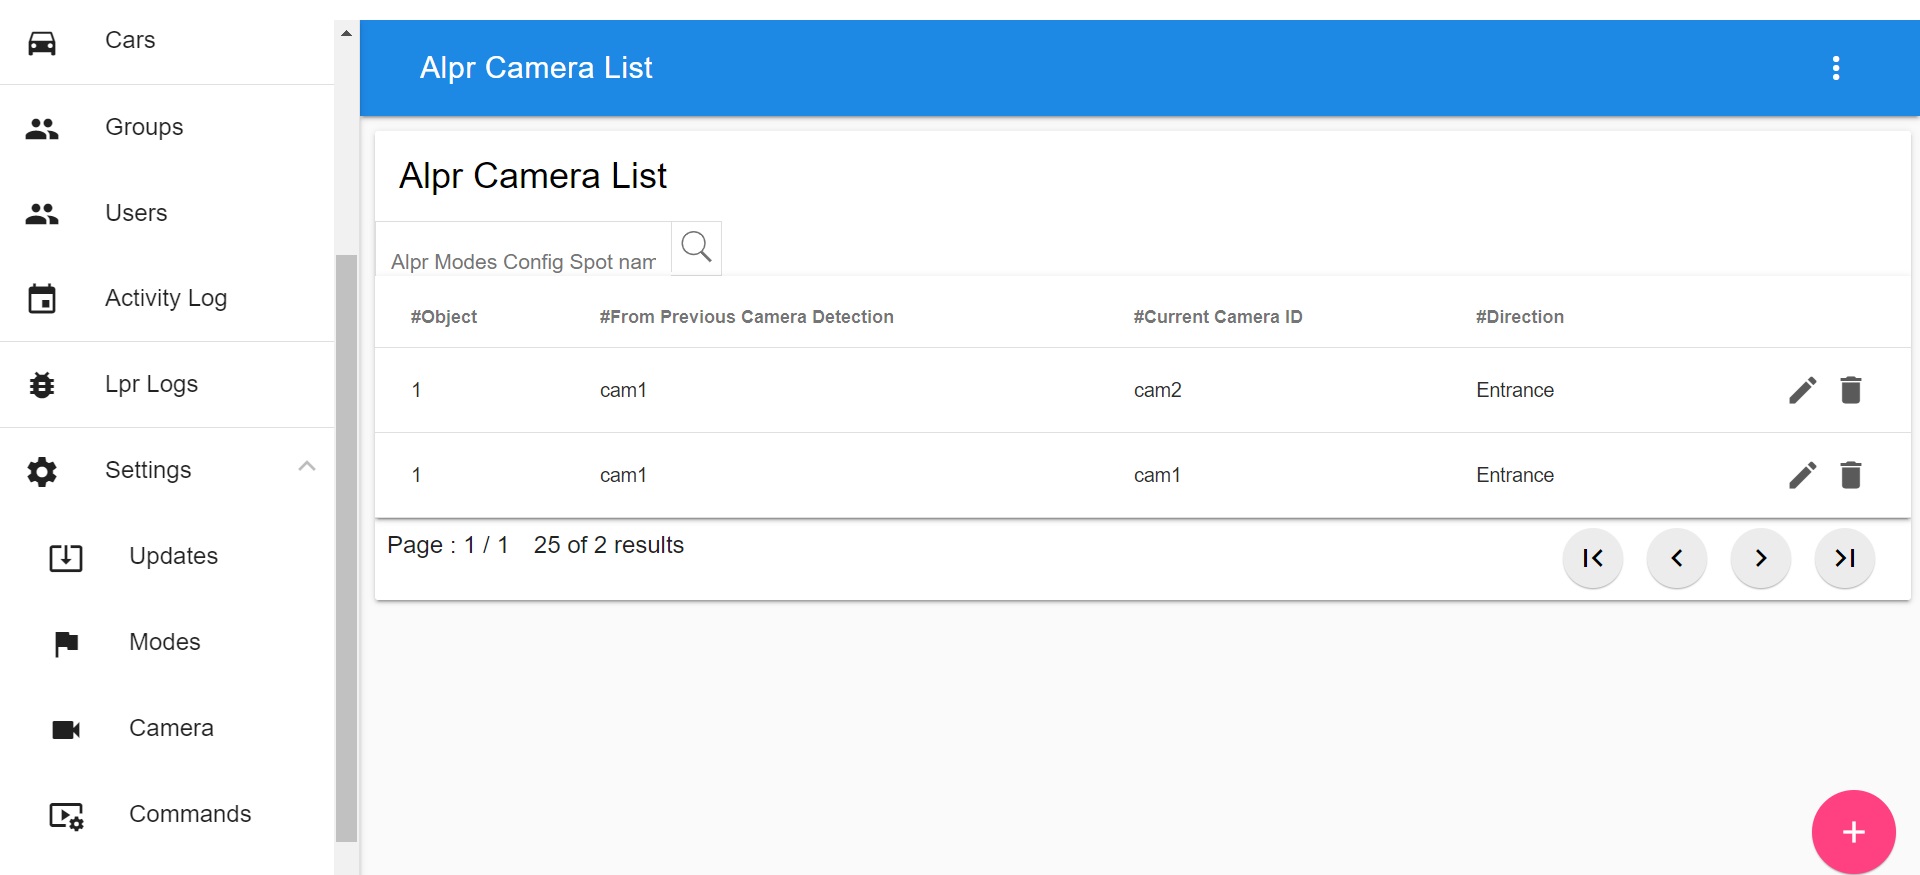Screen dimensions: 1920x875
Task: Edit the row with current camera cam1
Action: click(1802, 475)
